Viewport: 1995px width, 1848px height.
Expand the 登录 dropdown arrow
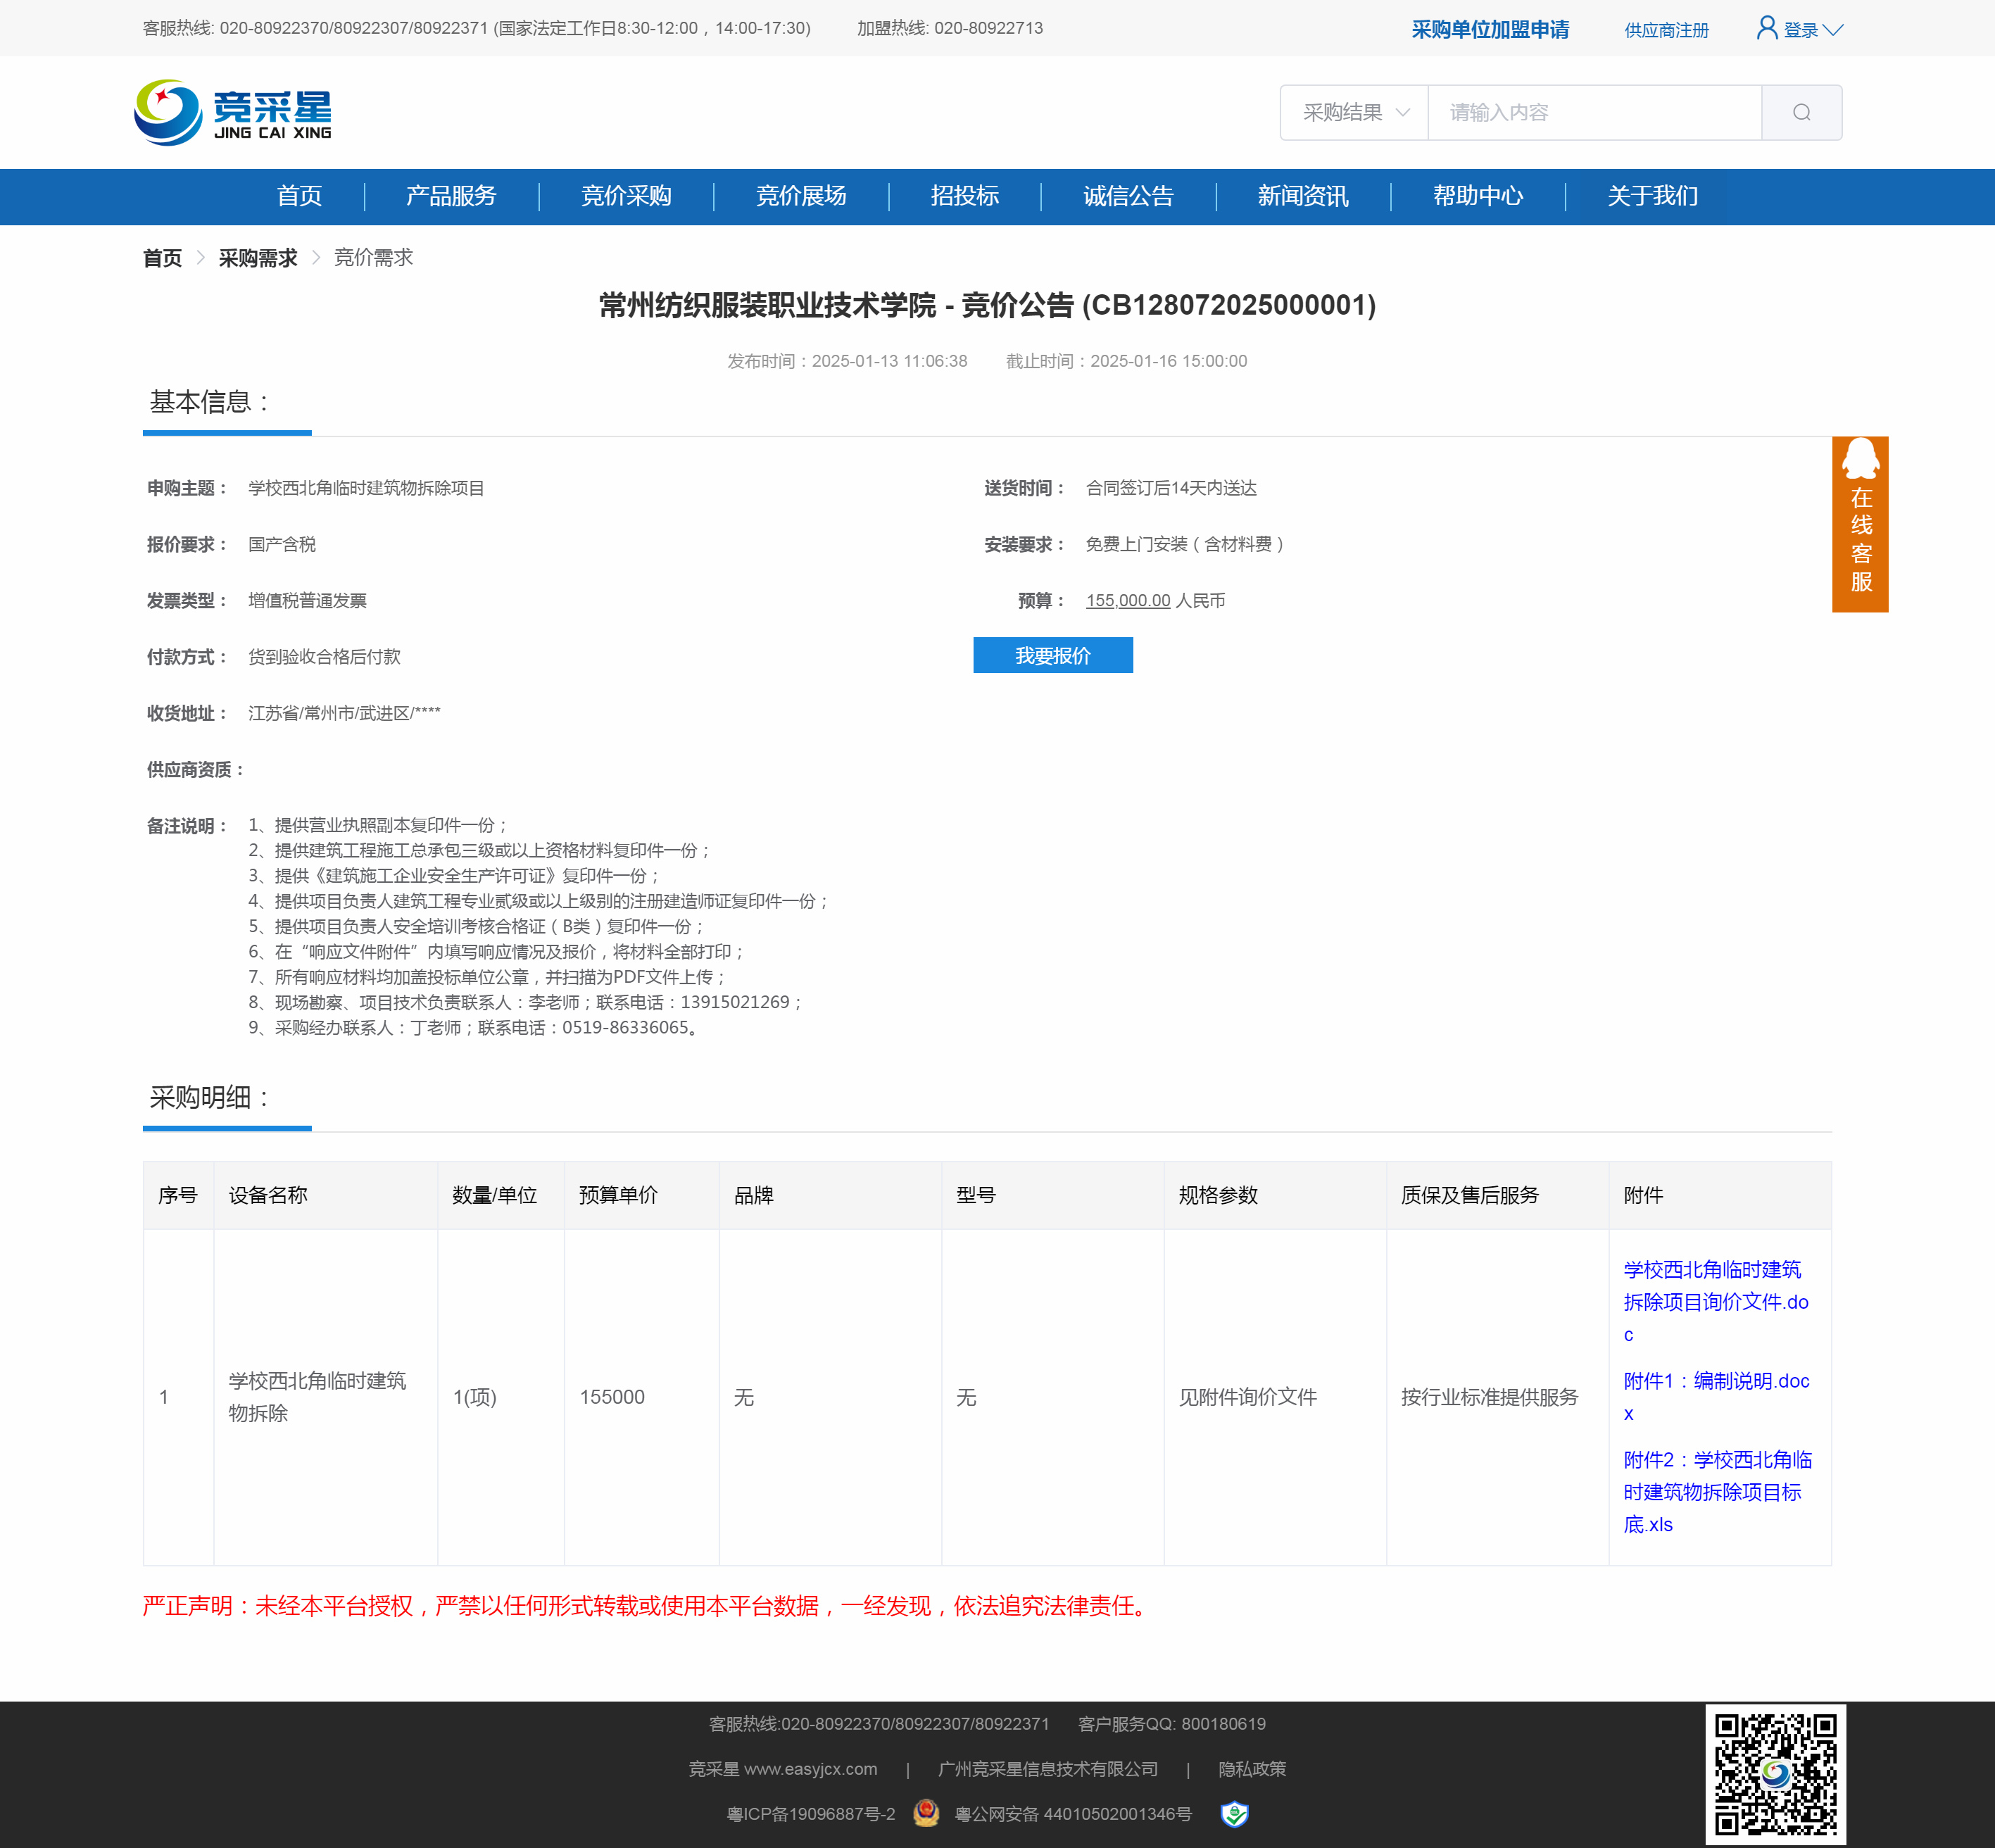pyautogui.click(x=1833, y=30)
